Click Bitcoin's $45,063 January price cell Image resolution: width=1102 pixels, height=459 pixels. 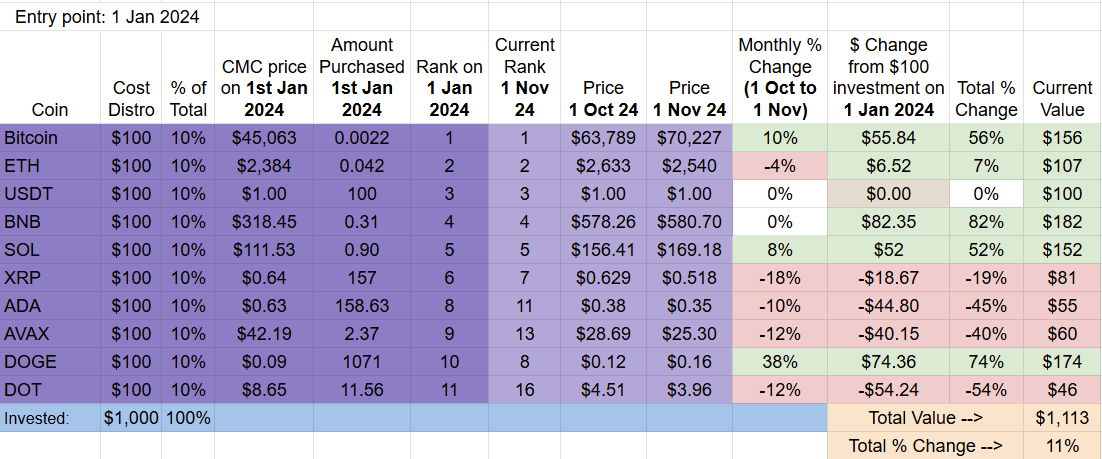[x=264, y=138]
